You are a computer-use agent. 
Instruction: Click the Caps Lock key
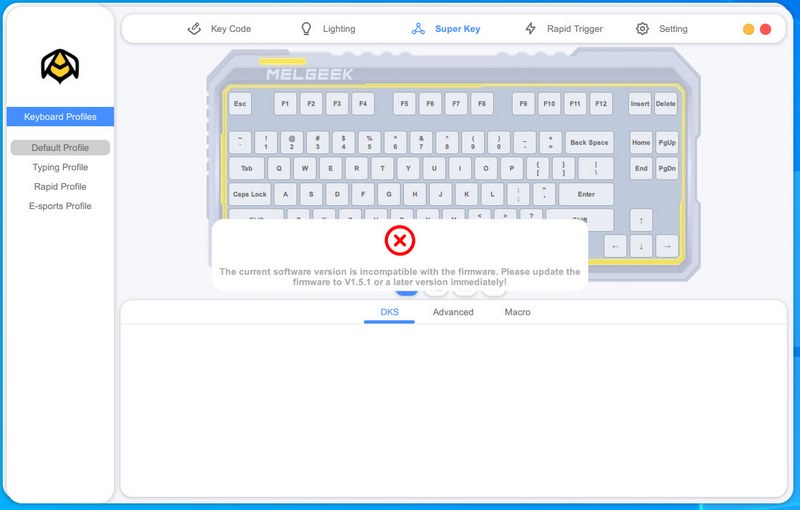pyautogui.click(x=249, y=194)
